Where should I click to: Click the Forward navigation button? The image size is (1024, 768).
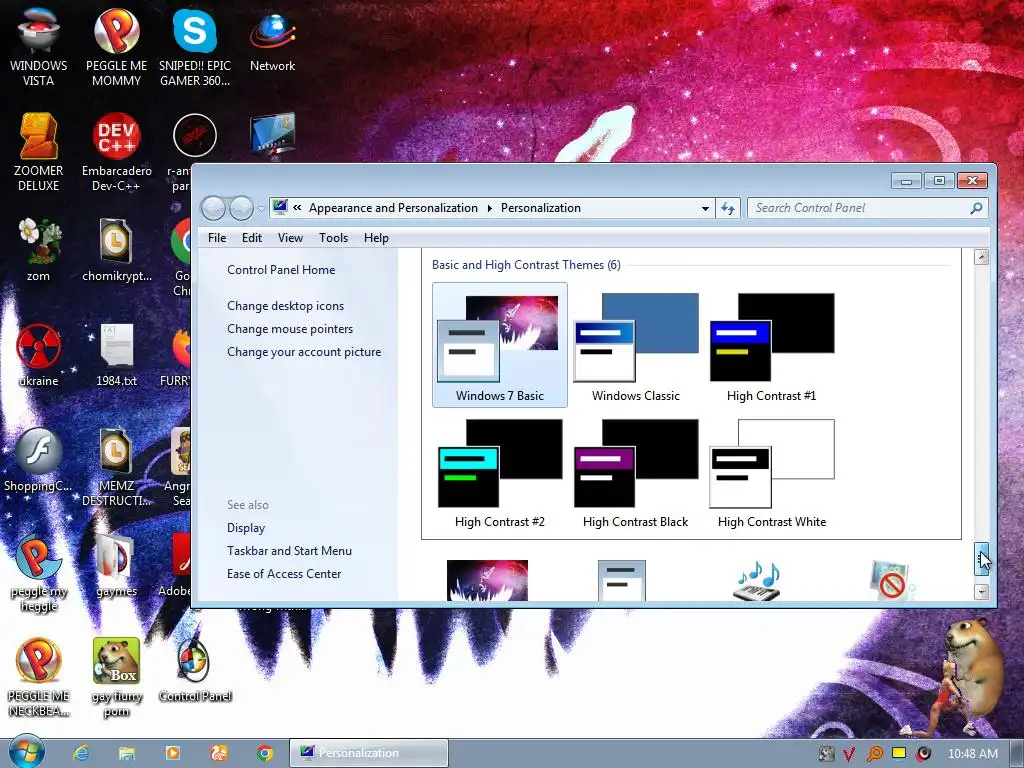pyautogui.click(x=241, y=208)
